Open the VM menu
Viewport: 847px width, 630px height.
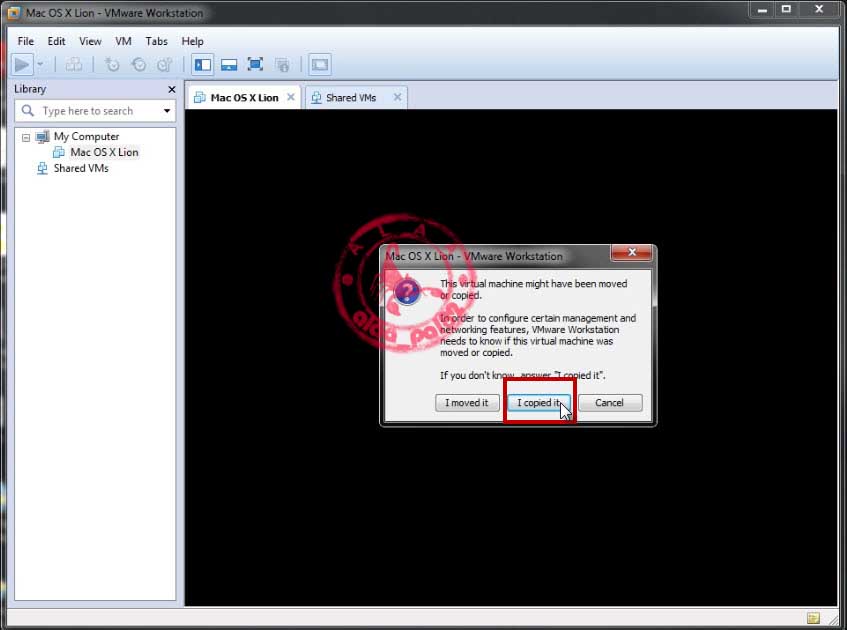point(123,41)
